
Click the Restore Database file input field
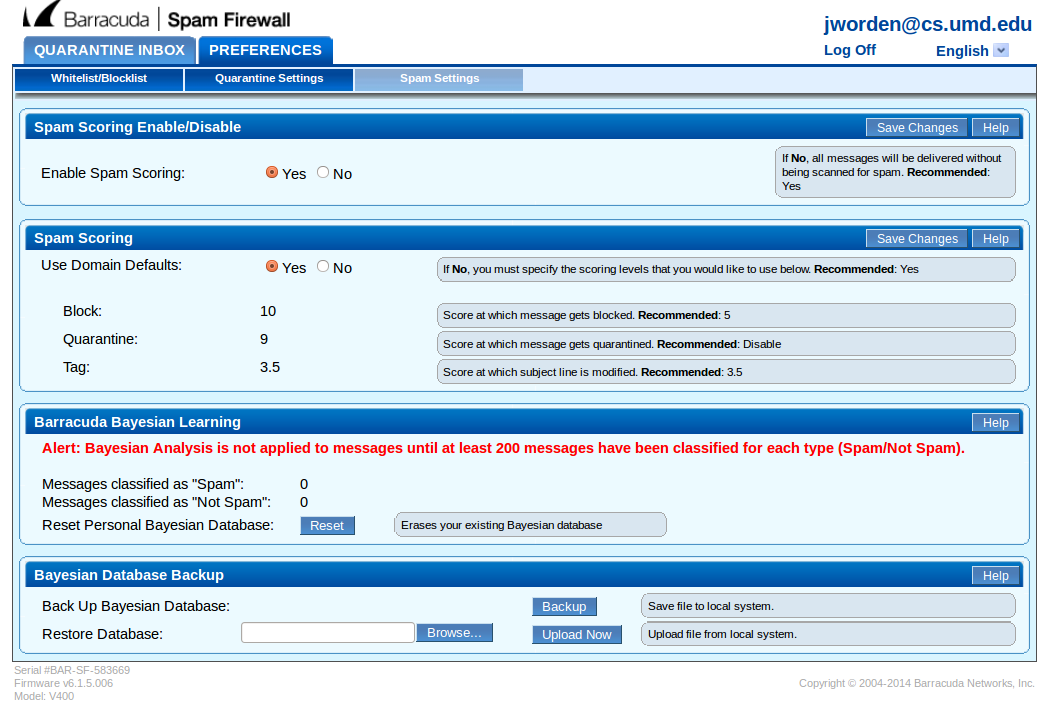click(328, 633)
